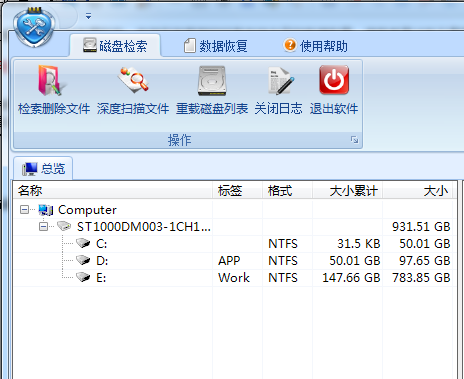
Task: Click the 97.65 GB size cell
Action: click(425, 261)
